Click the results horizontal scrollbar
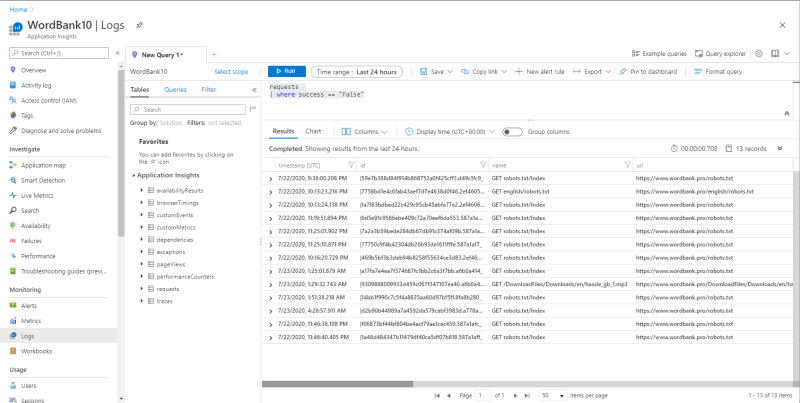Viewport: 800px width, 403px height. (x=337, y=384)
